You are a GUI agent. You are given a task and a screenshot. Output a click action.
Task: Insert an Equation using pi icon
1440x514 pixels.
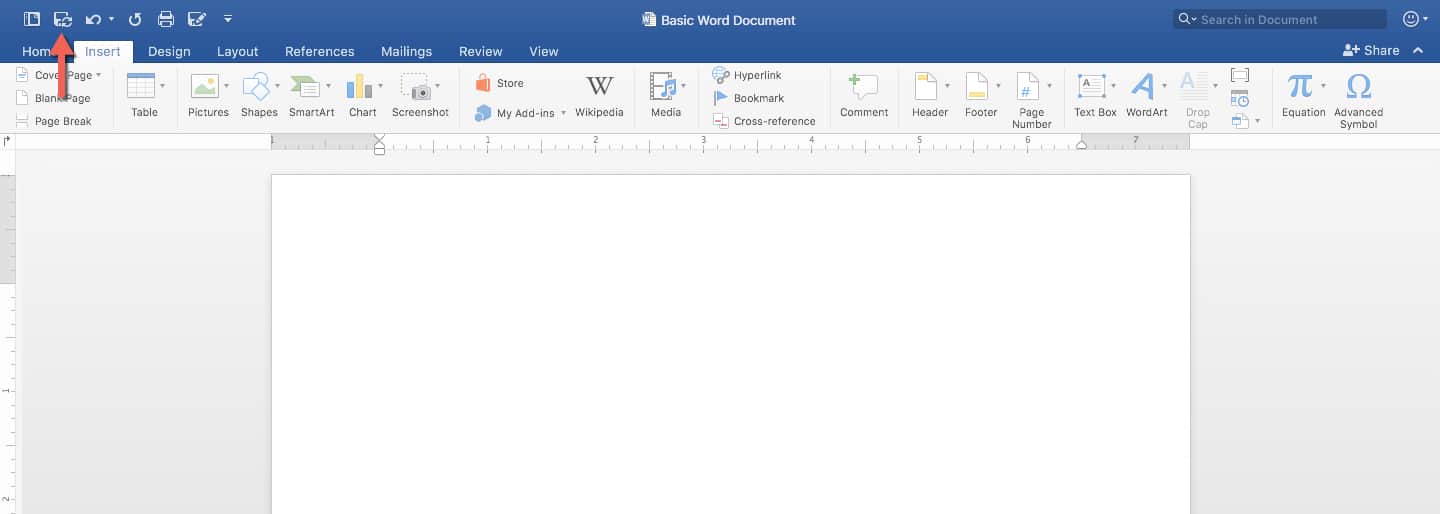[1302, 96]
